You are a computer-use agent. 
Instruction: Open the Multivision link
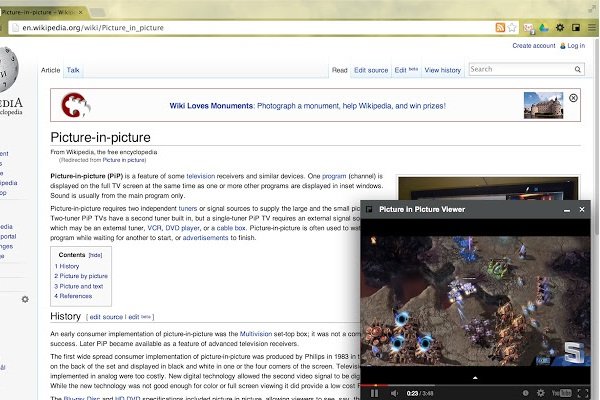pyautogui.click(x=256, y=334)
